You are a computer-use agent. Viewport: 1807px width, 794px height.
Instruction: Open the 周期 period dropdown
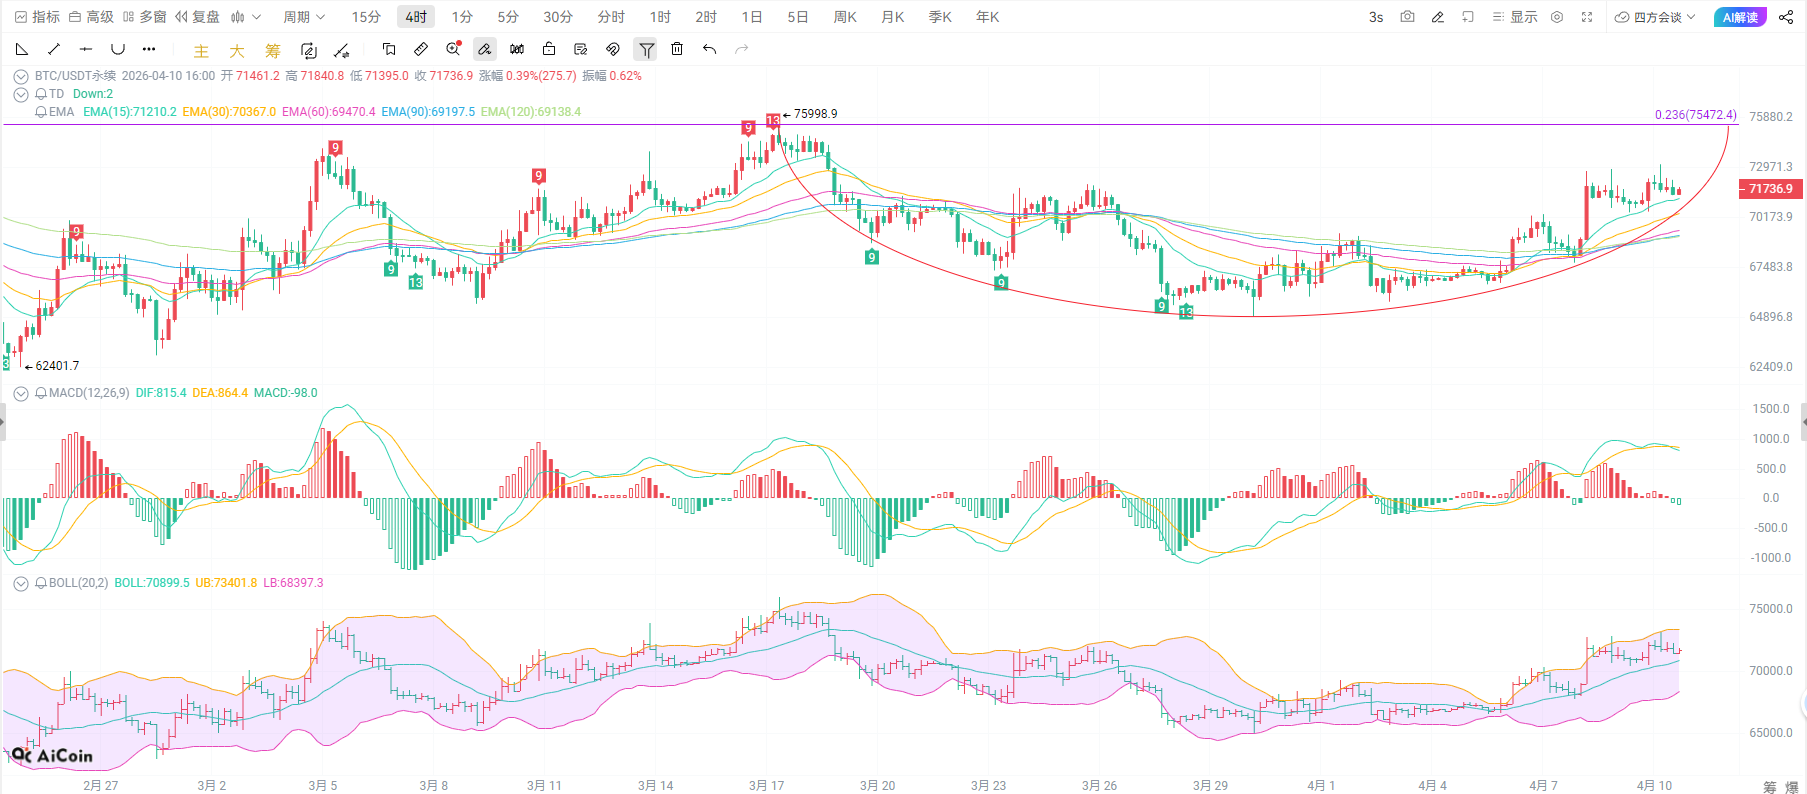[304, 17]
